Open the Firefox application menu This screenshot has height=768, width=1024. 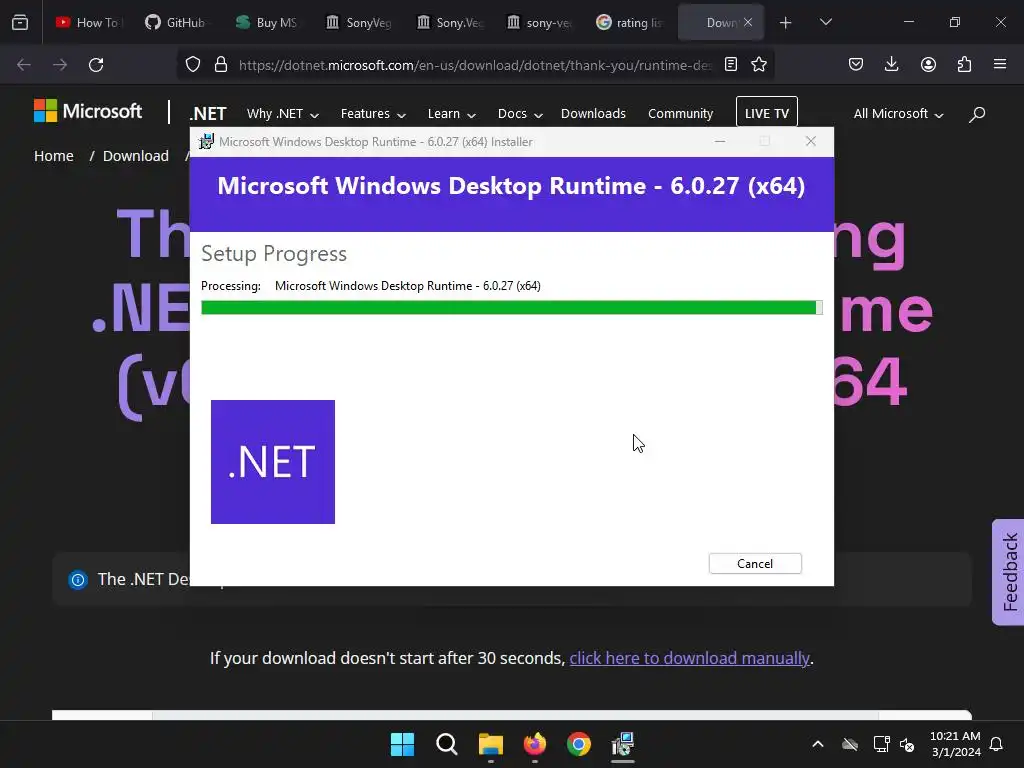(1000, 65)
